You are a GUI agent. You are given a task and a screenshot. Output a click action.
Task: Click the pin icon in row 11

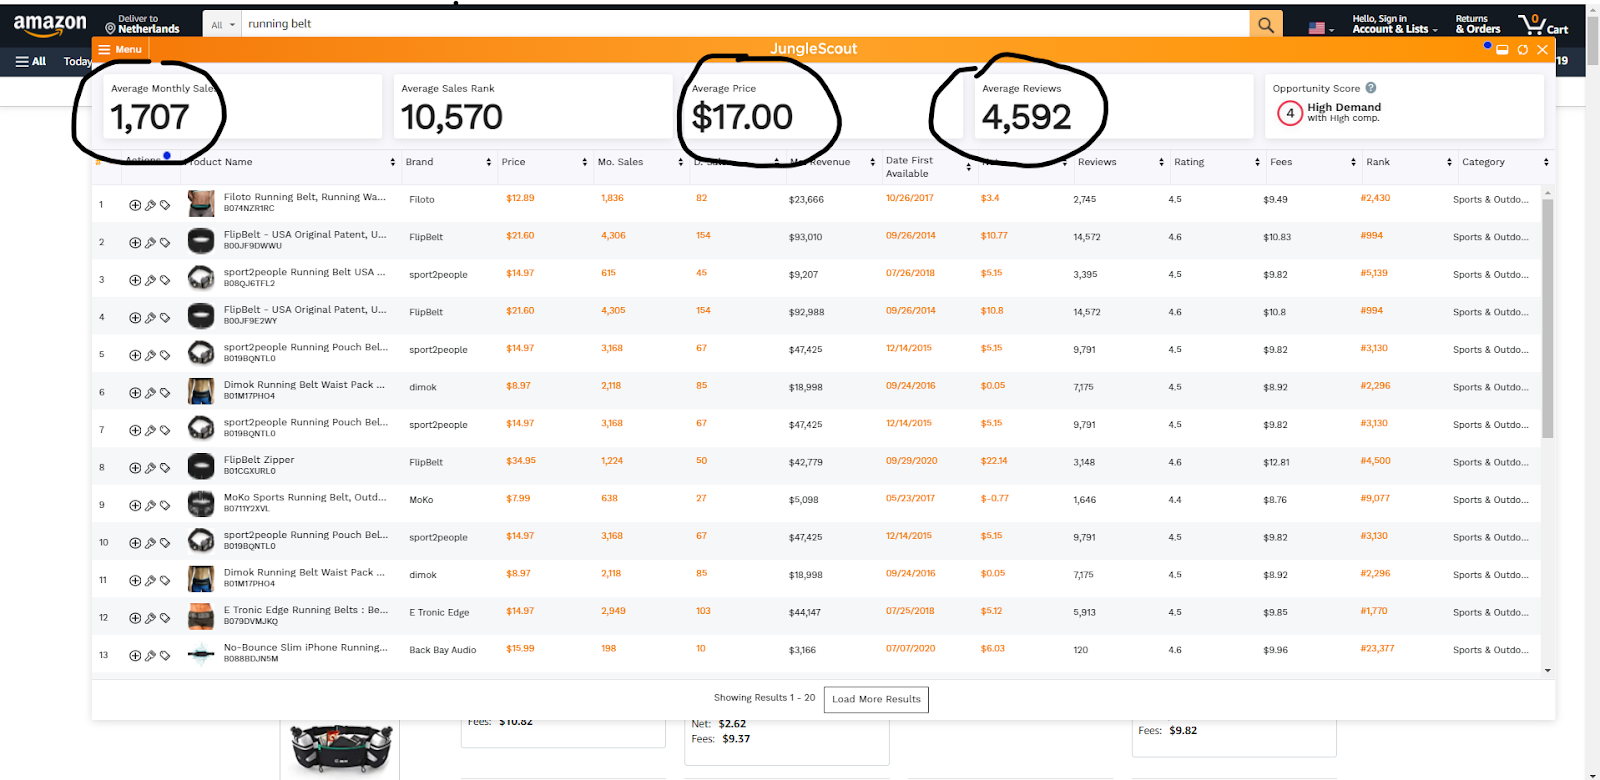150,580
